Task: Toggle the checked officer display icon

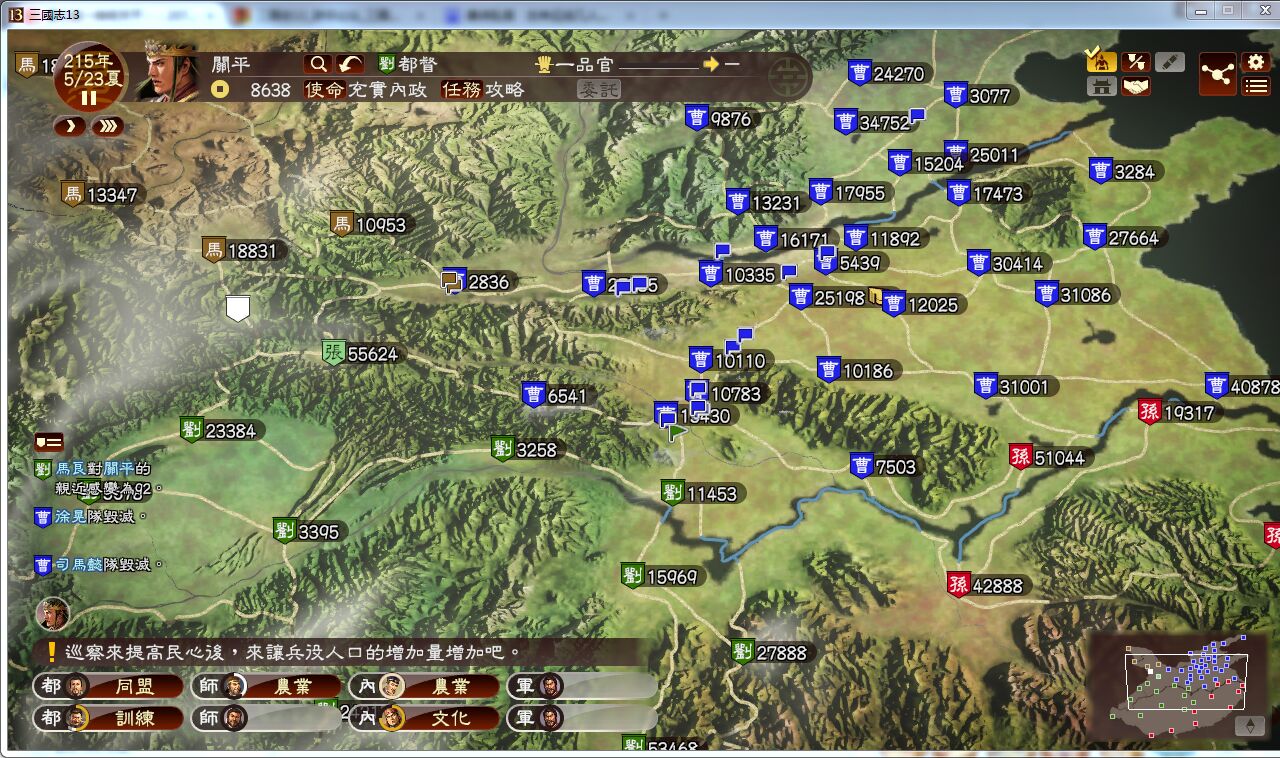Action: 1101,61
